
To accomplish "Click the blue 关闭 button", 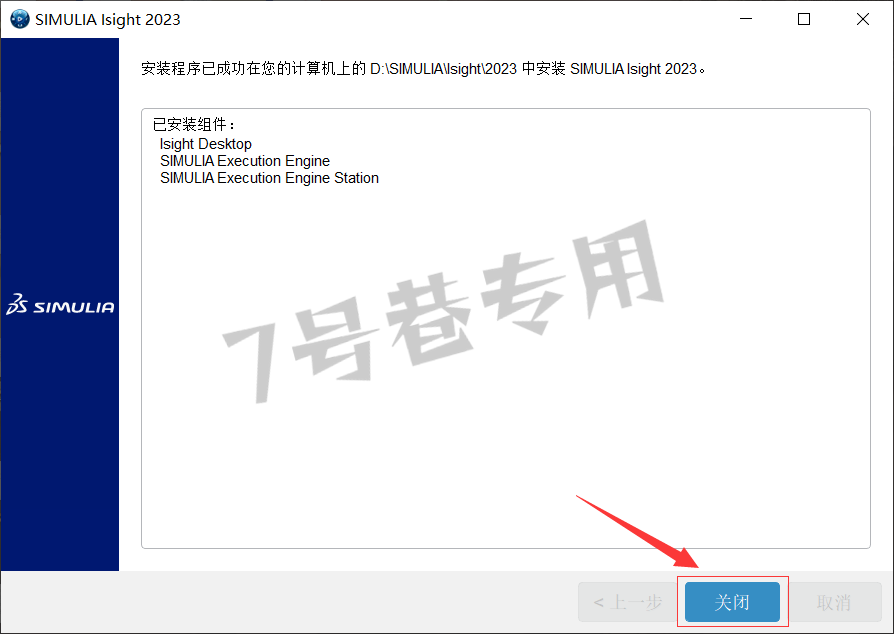I will [732, 602].
